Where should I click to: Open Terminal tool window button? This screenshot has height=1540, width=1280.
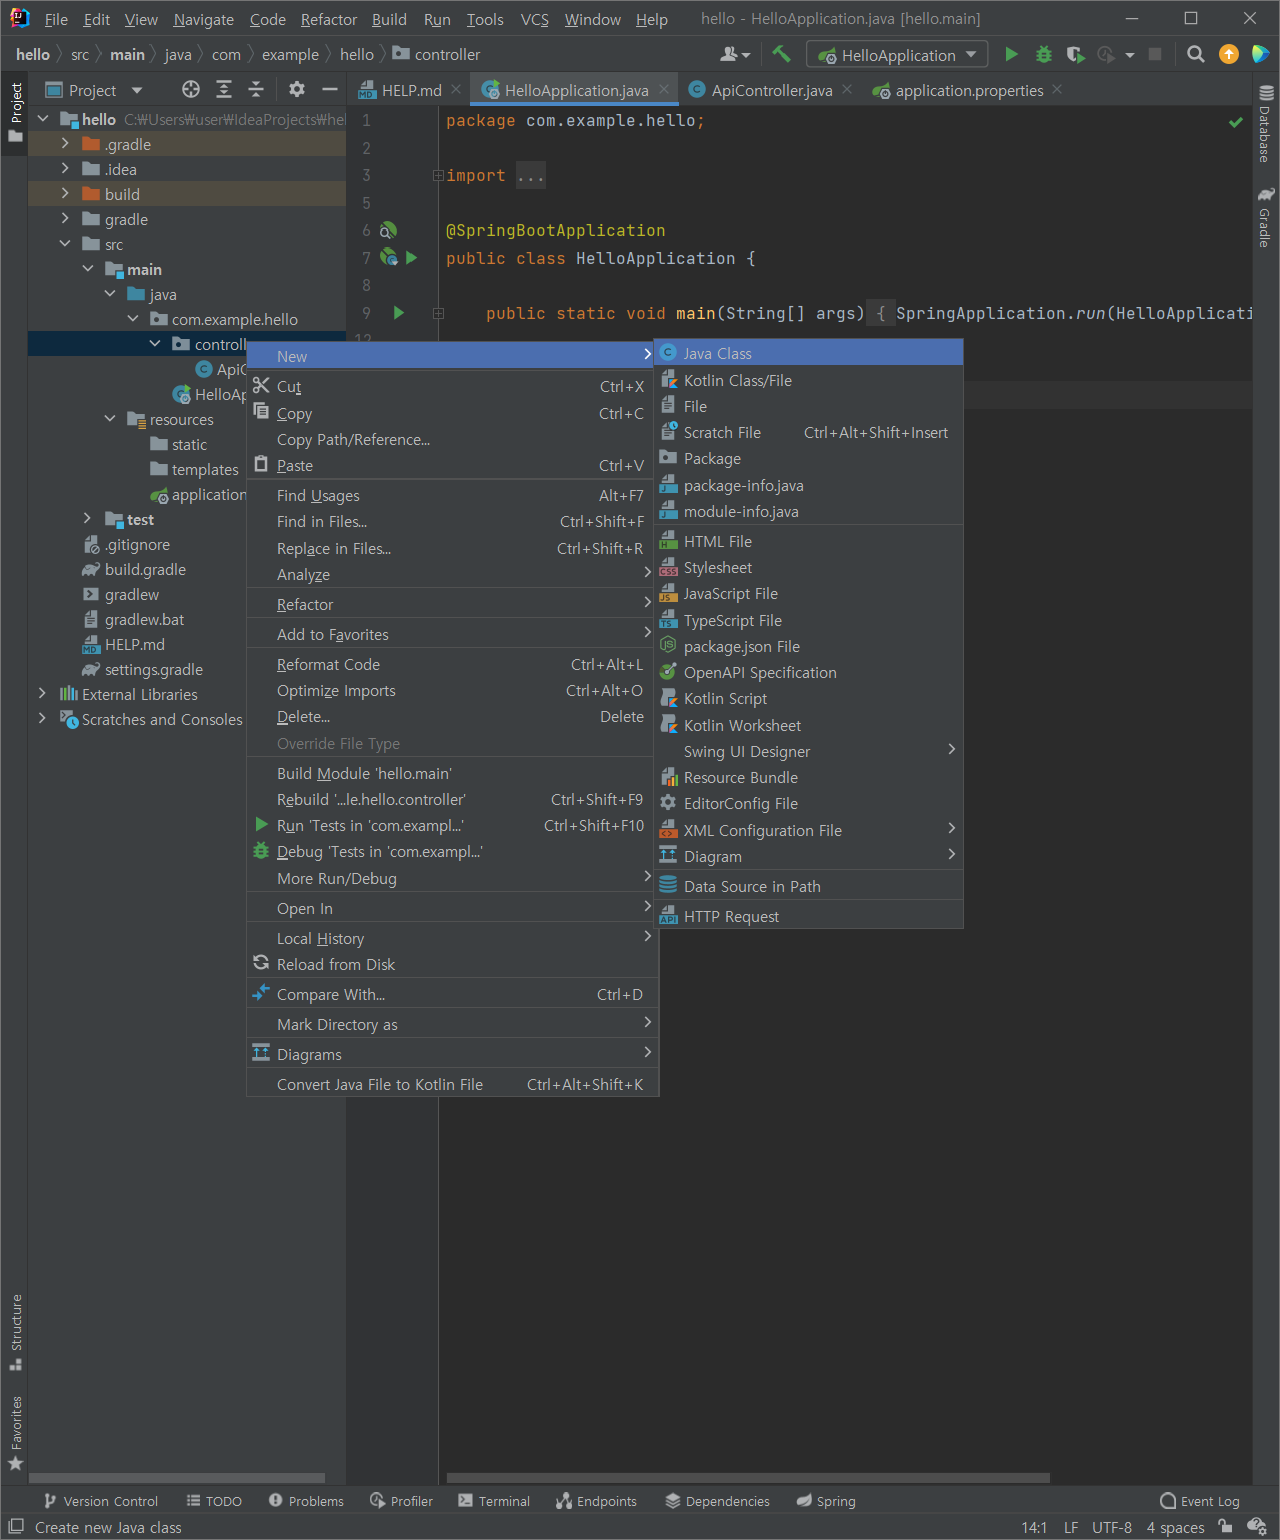tap(494, 1501)
